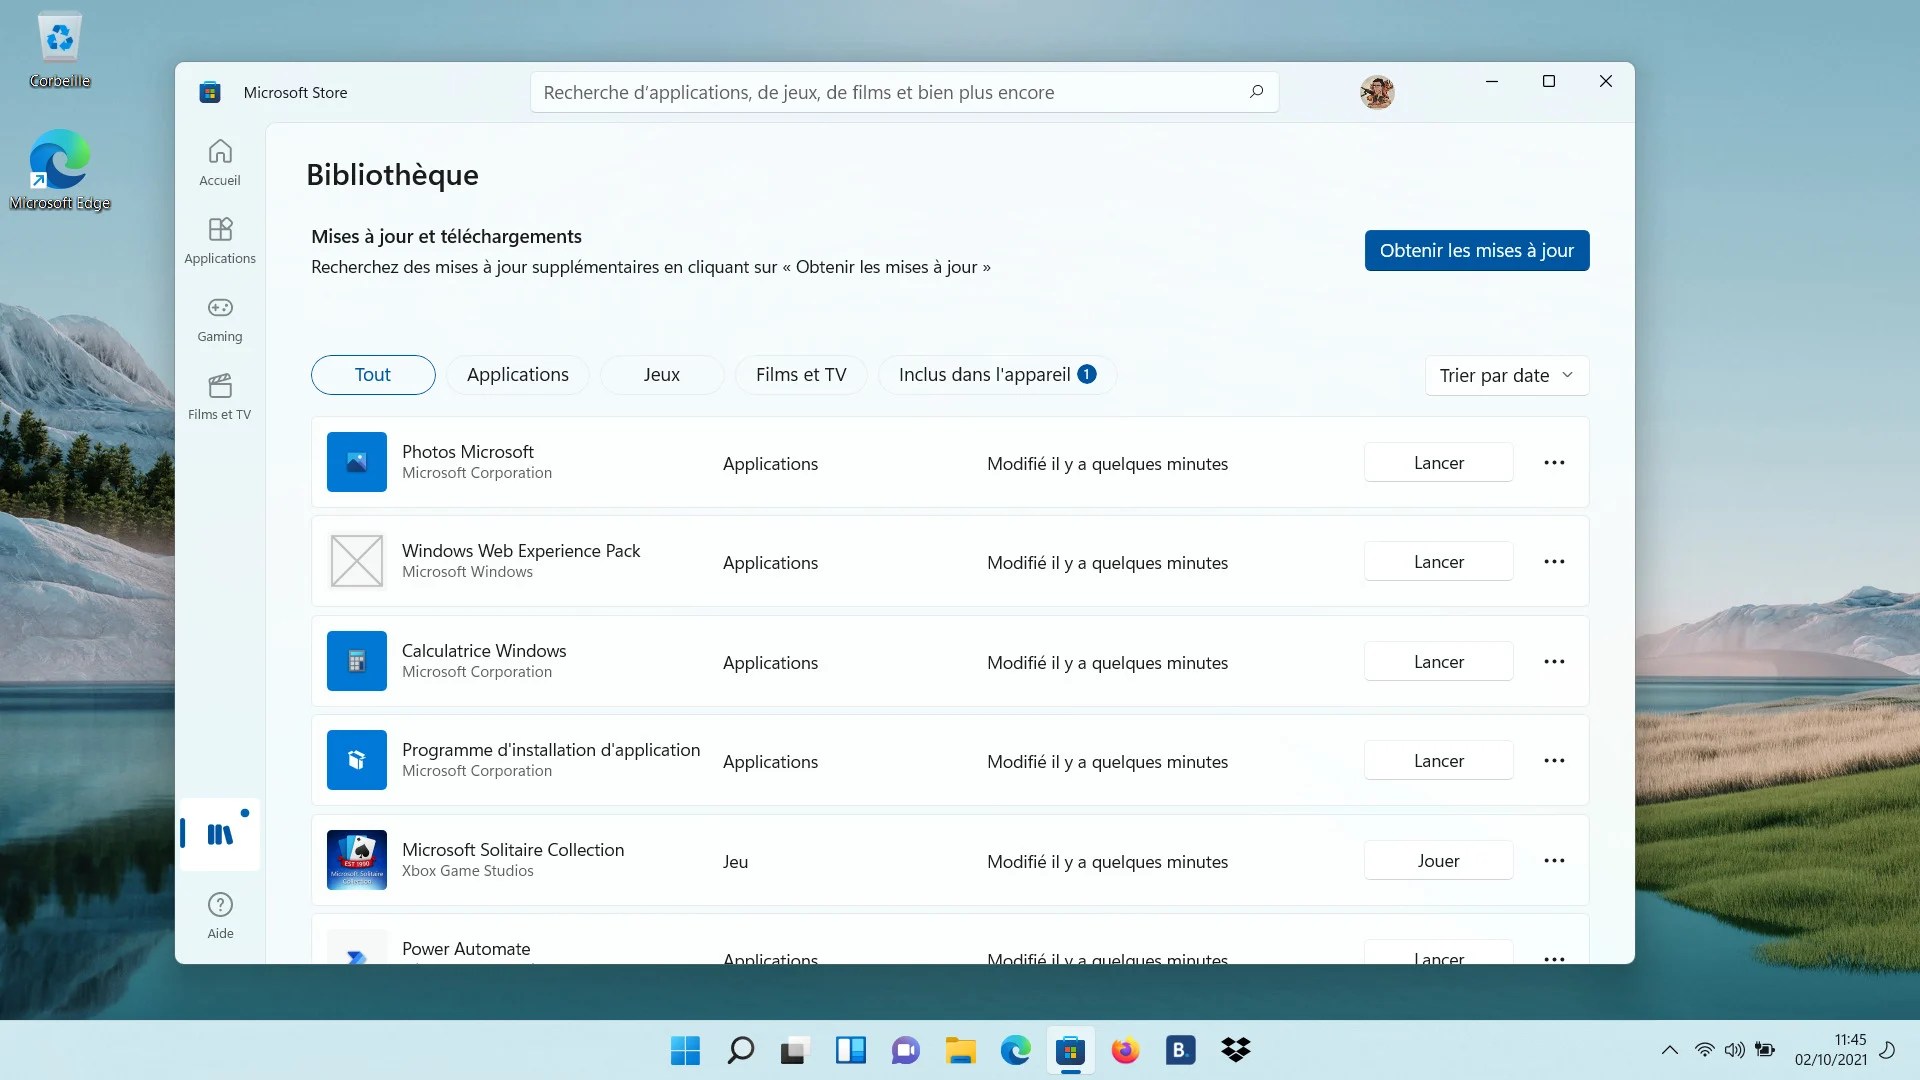Click Lancer for Programme d'installation d'application
Viewport: 1920px width, 1080px height.
click(x=1438, y=760)
